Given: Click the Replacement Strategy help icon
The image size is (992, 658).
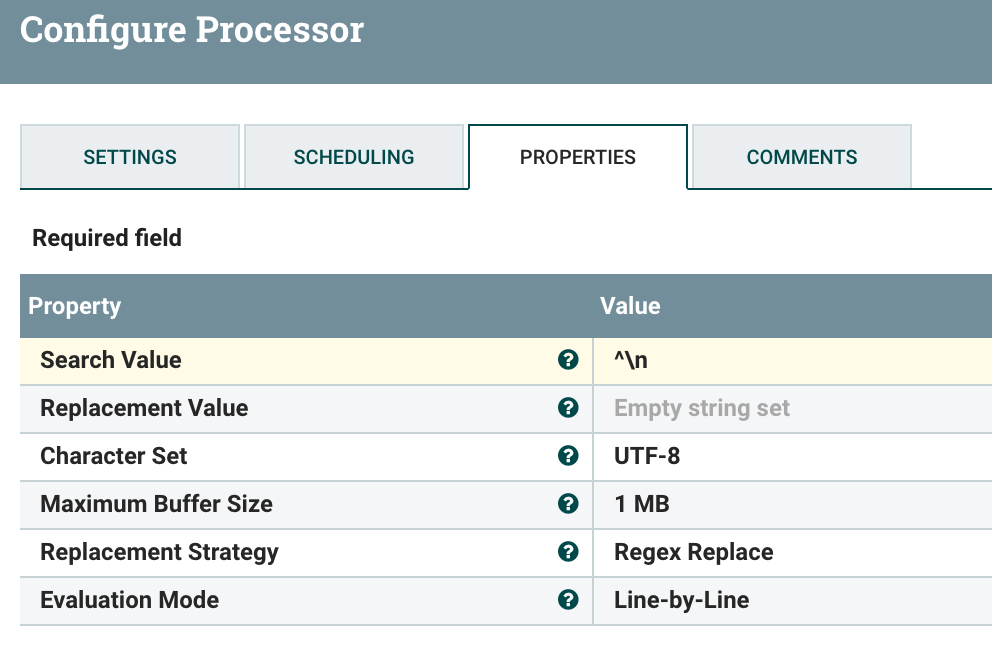Looking at the screenshot, I should pos(569,552).
